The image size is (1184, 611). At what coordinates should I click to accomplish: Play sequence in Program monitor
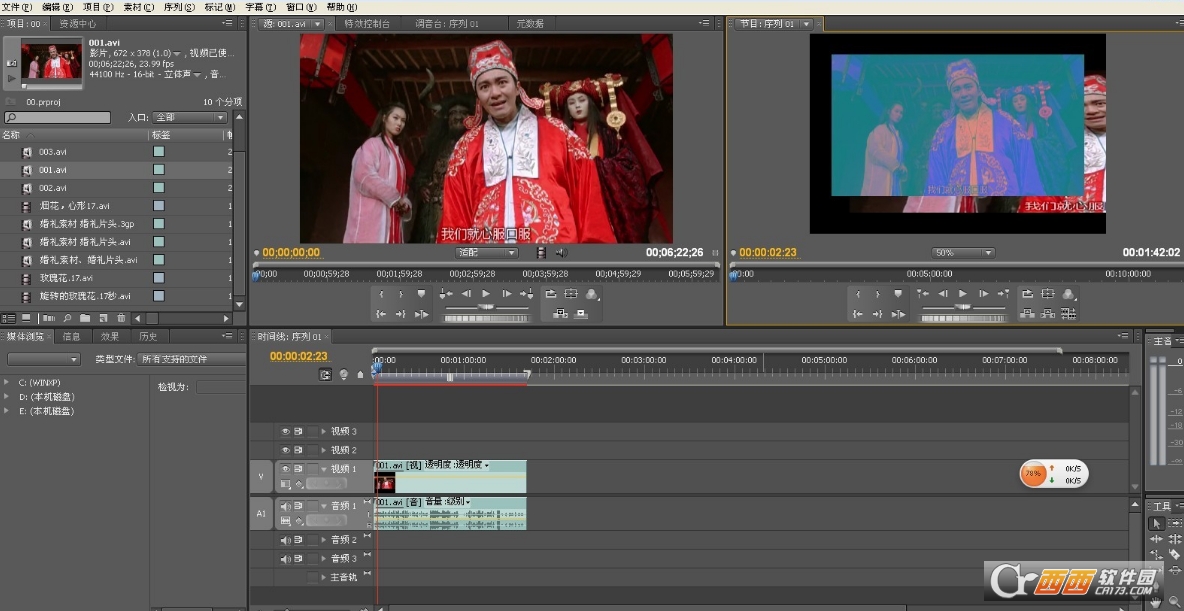[x=963, y=293]
